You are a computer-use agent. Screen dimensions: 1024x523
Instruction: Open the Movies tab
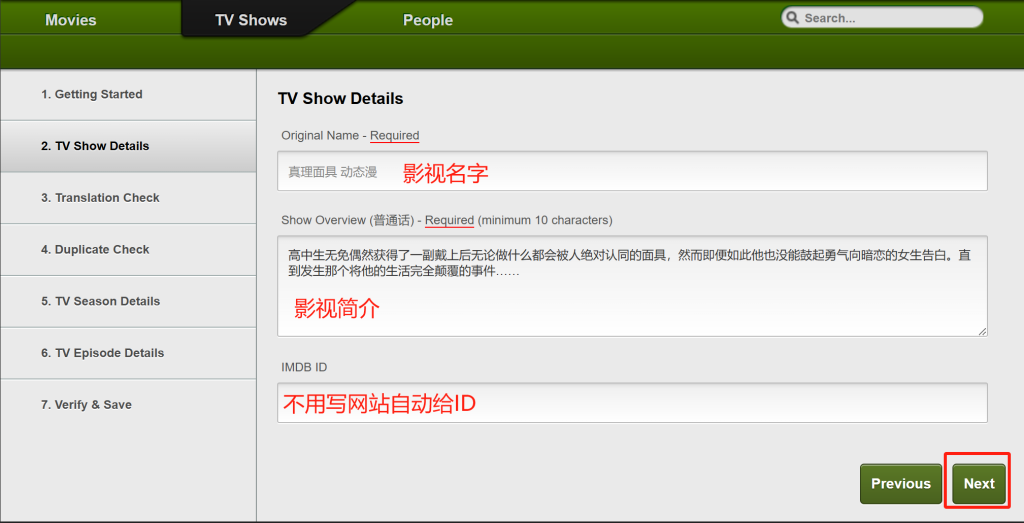tap(71, 20)
